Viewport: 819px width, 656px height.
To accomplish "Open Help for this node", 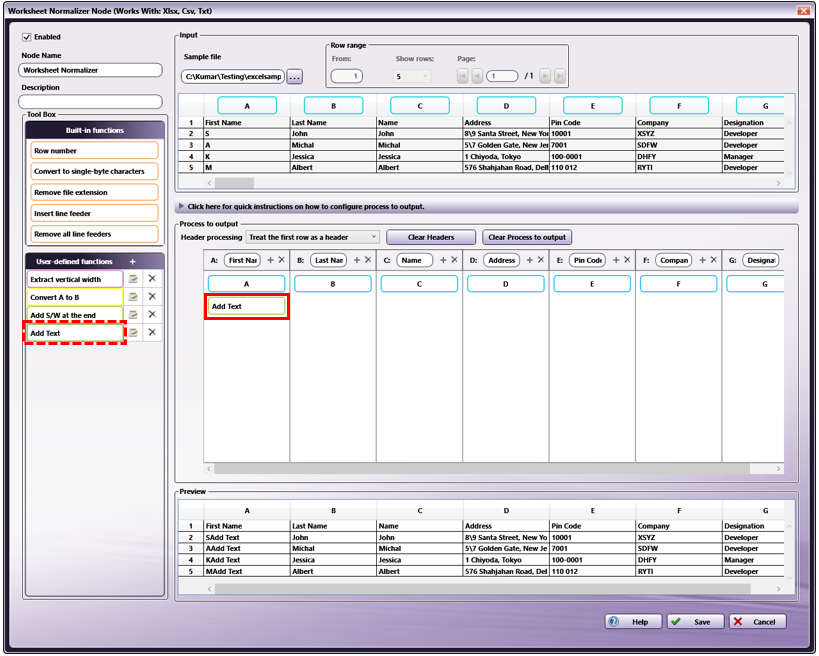I will pyautogui.click(x=633, y=622).
